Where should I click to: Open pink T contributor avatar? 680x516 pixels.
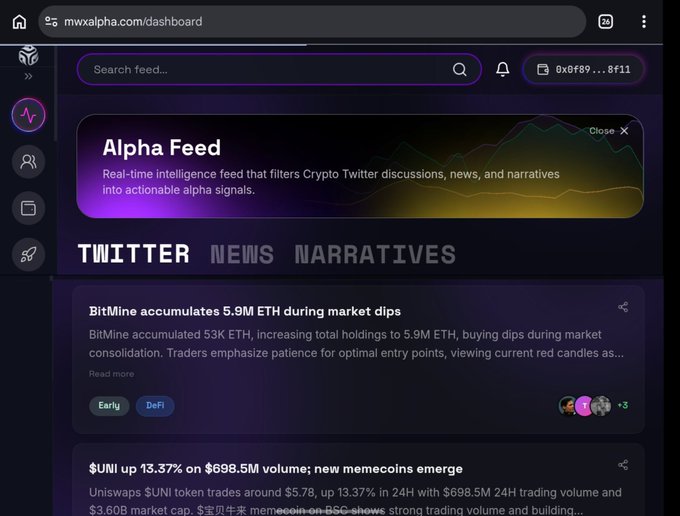tap(584, 406)
